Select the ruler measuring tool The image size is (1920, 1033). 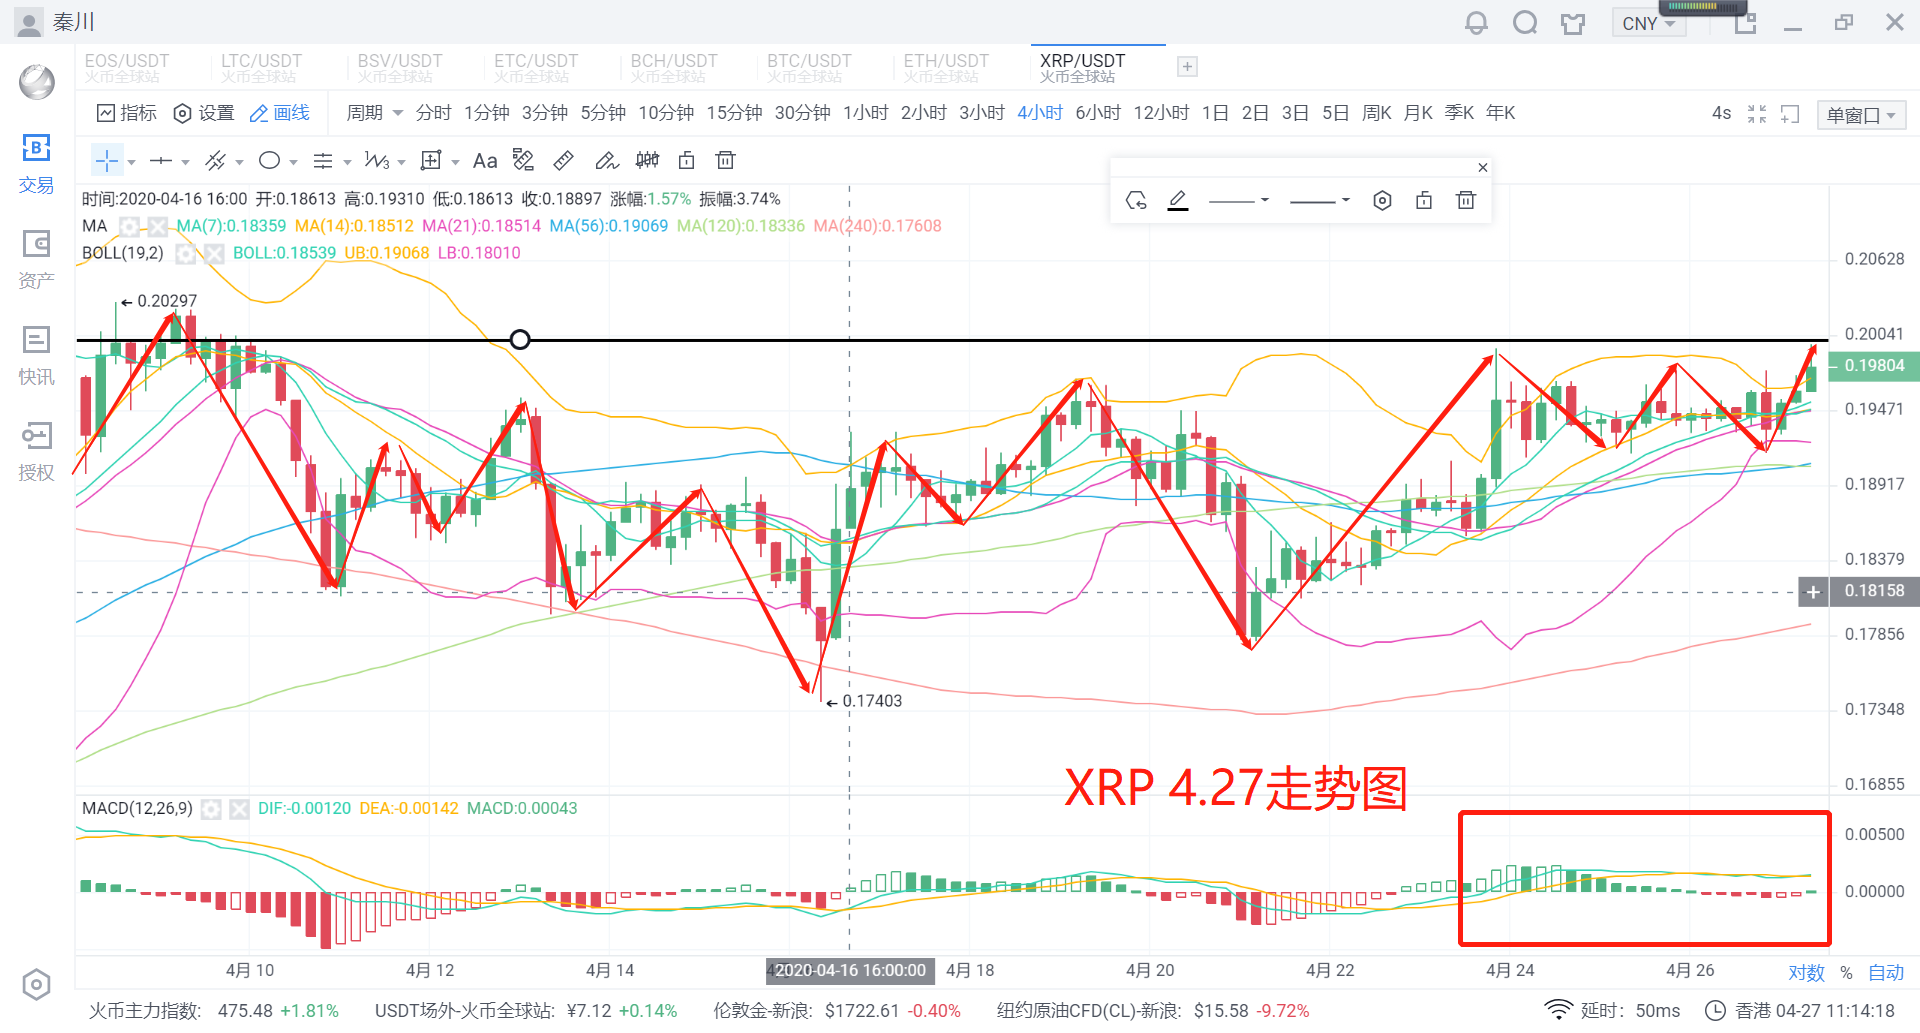[x=564, y=160]
